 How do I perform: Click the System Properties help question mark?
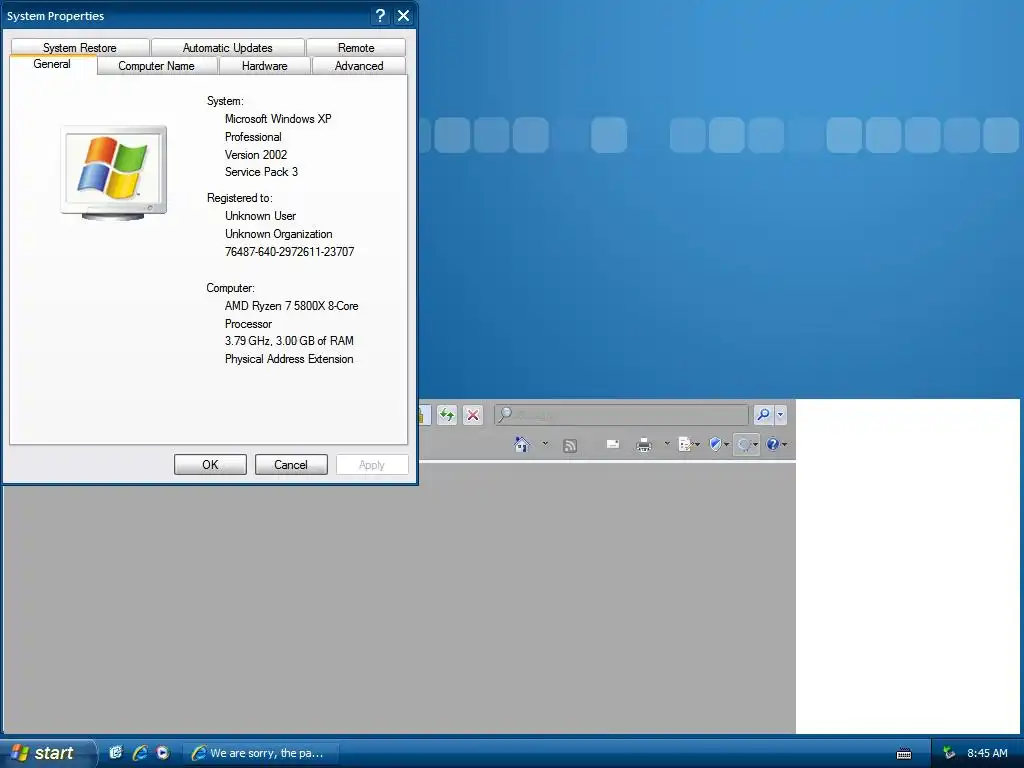pos(380,16)
